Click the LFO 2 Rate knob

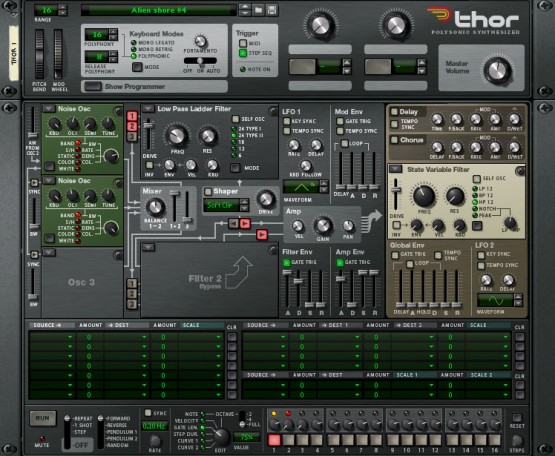point(486,280)
